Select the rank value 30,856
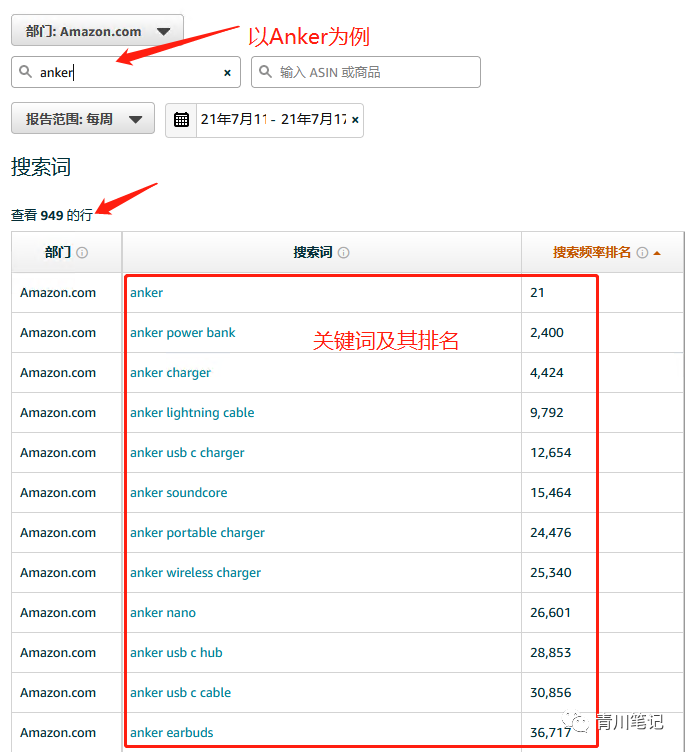This screenshot has height=752, width=685. point(551,693)
